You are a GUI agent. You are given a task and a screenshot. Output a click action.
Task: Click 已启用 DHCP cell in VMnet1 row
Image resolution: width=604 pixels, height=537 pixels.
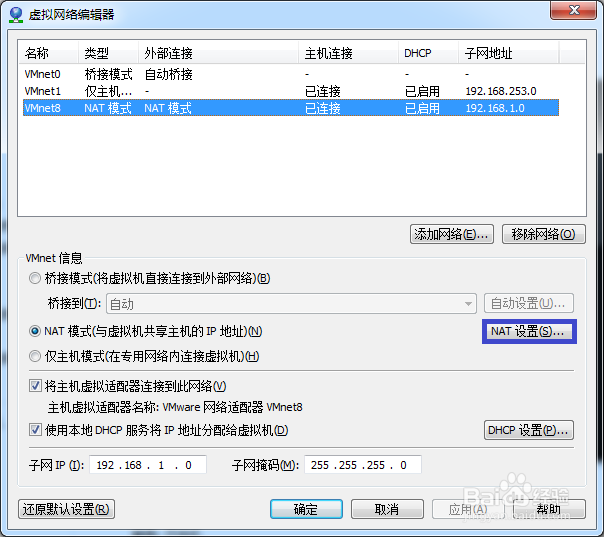pyautogui.click(x=422, y=91)
